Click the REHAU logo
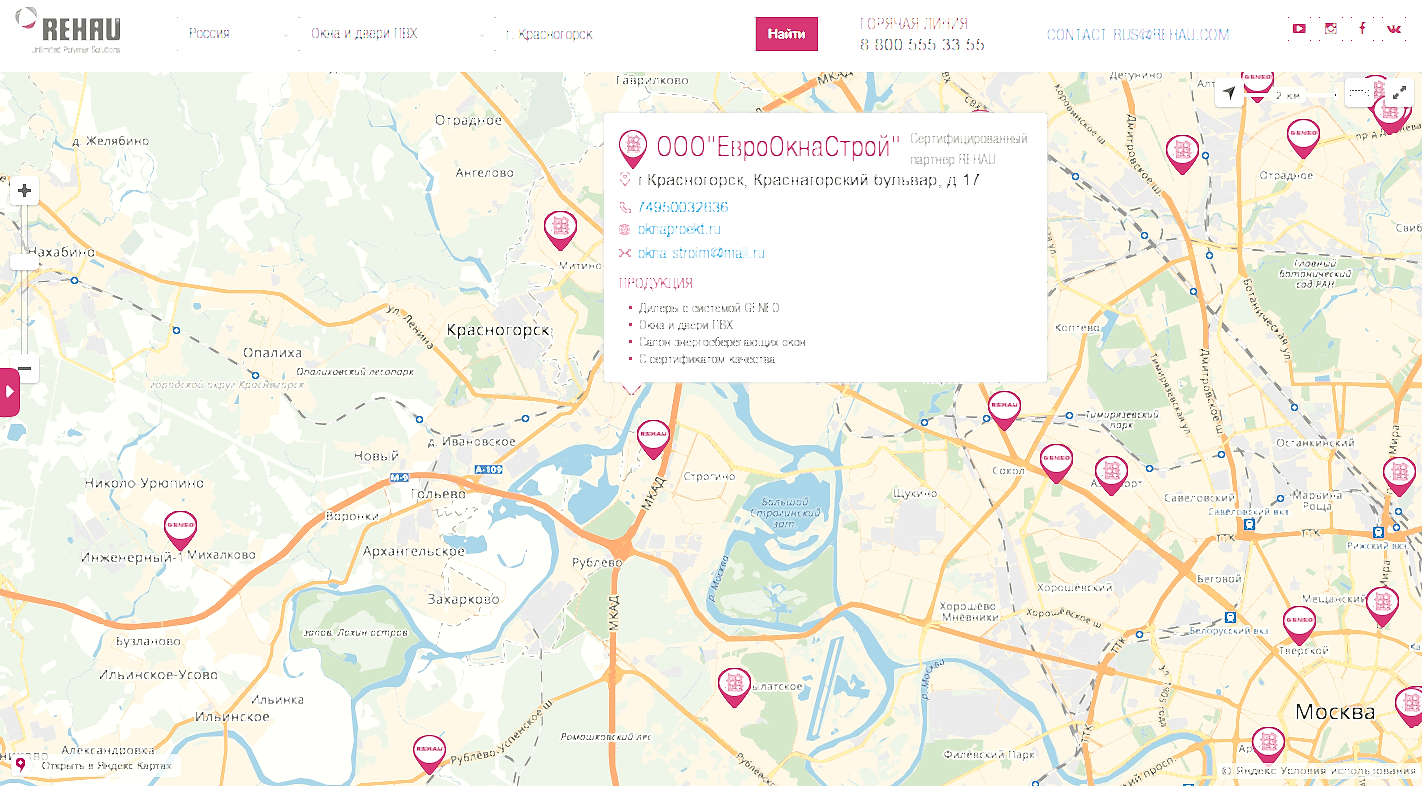 click(68, 30)
